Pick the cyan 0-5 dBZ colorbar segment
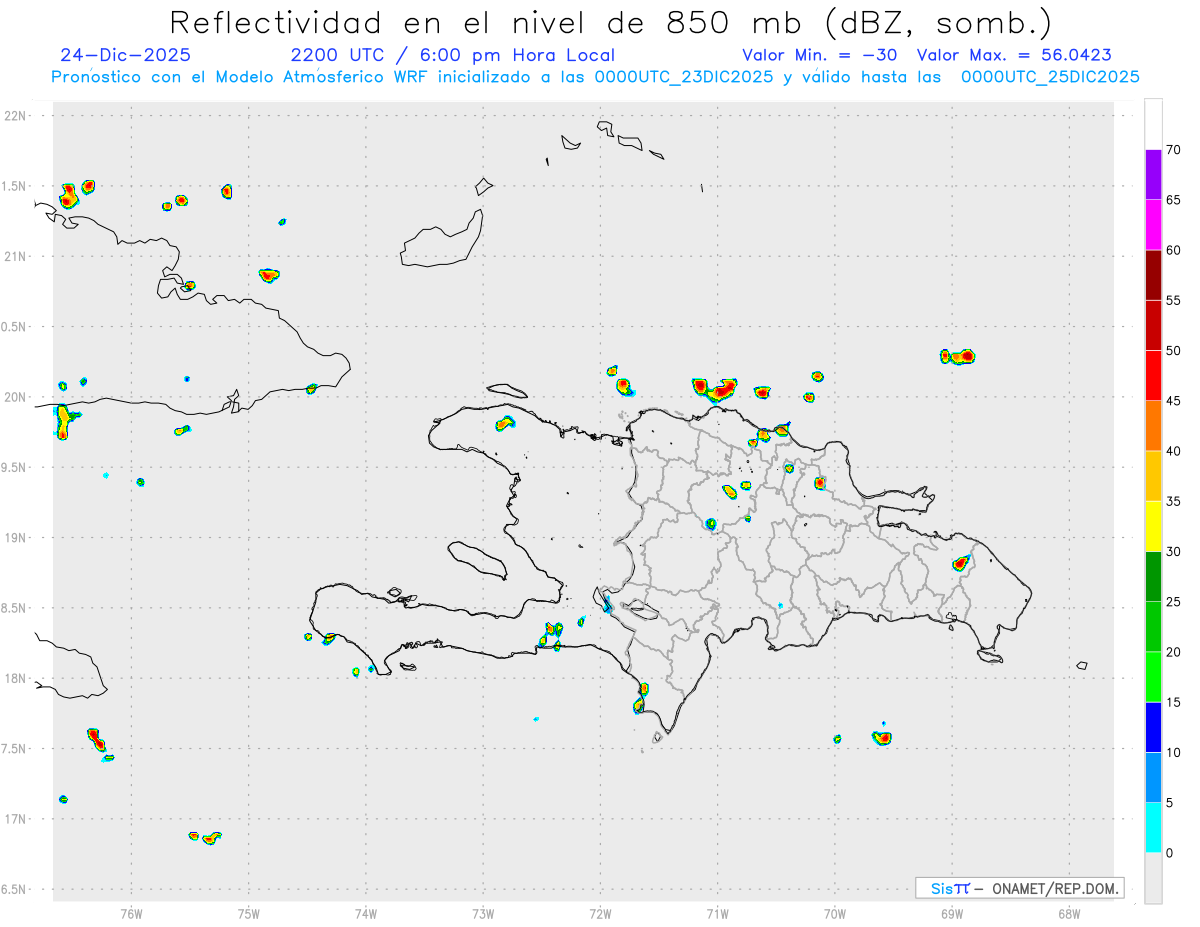This screenshot has width=1200, height=927. point(1153,828)
